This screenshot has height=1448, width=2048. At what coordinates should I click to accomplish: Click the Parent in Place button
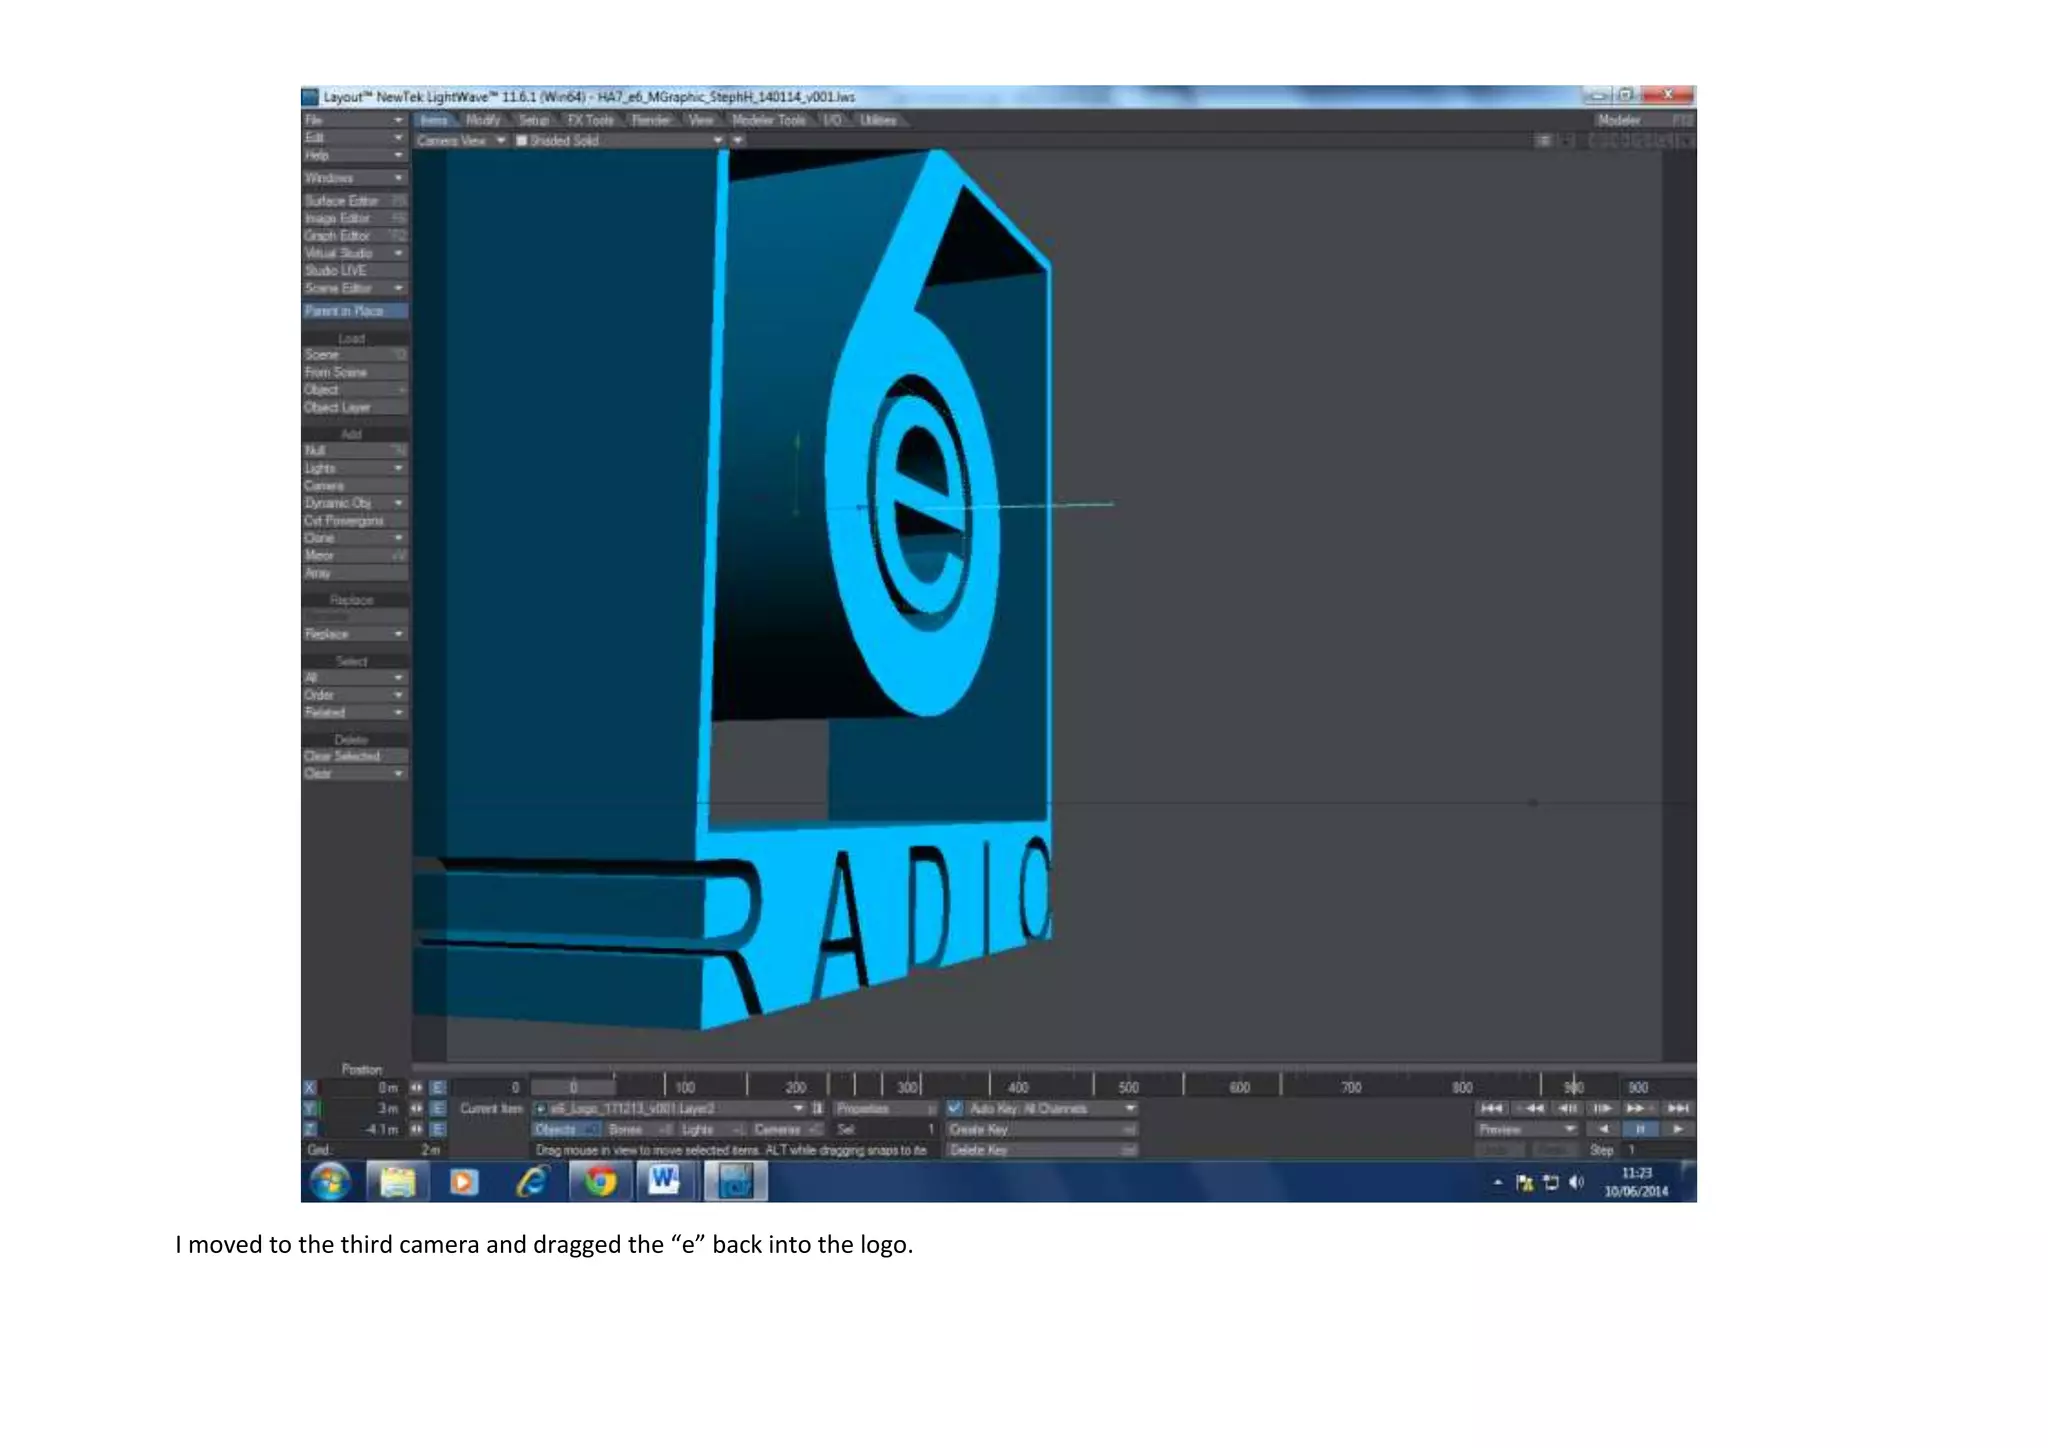point(354,311)
